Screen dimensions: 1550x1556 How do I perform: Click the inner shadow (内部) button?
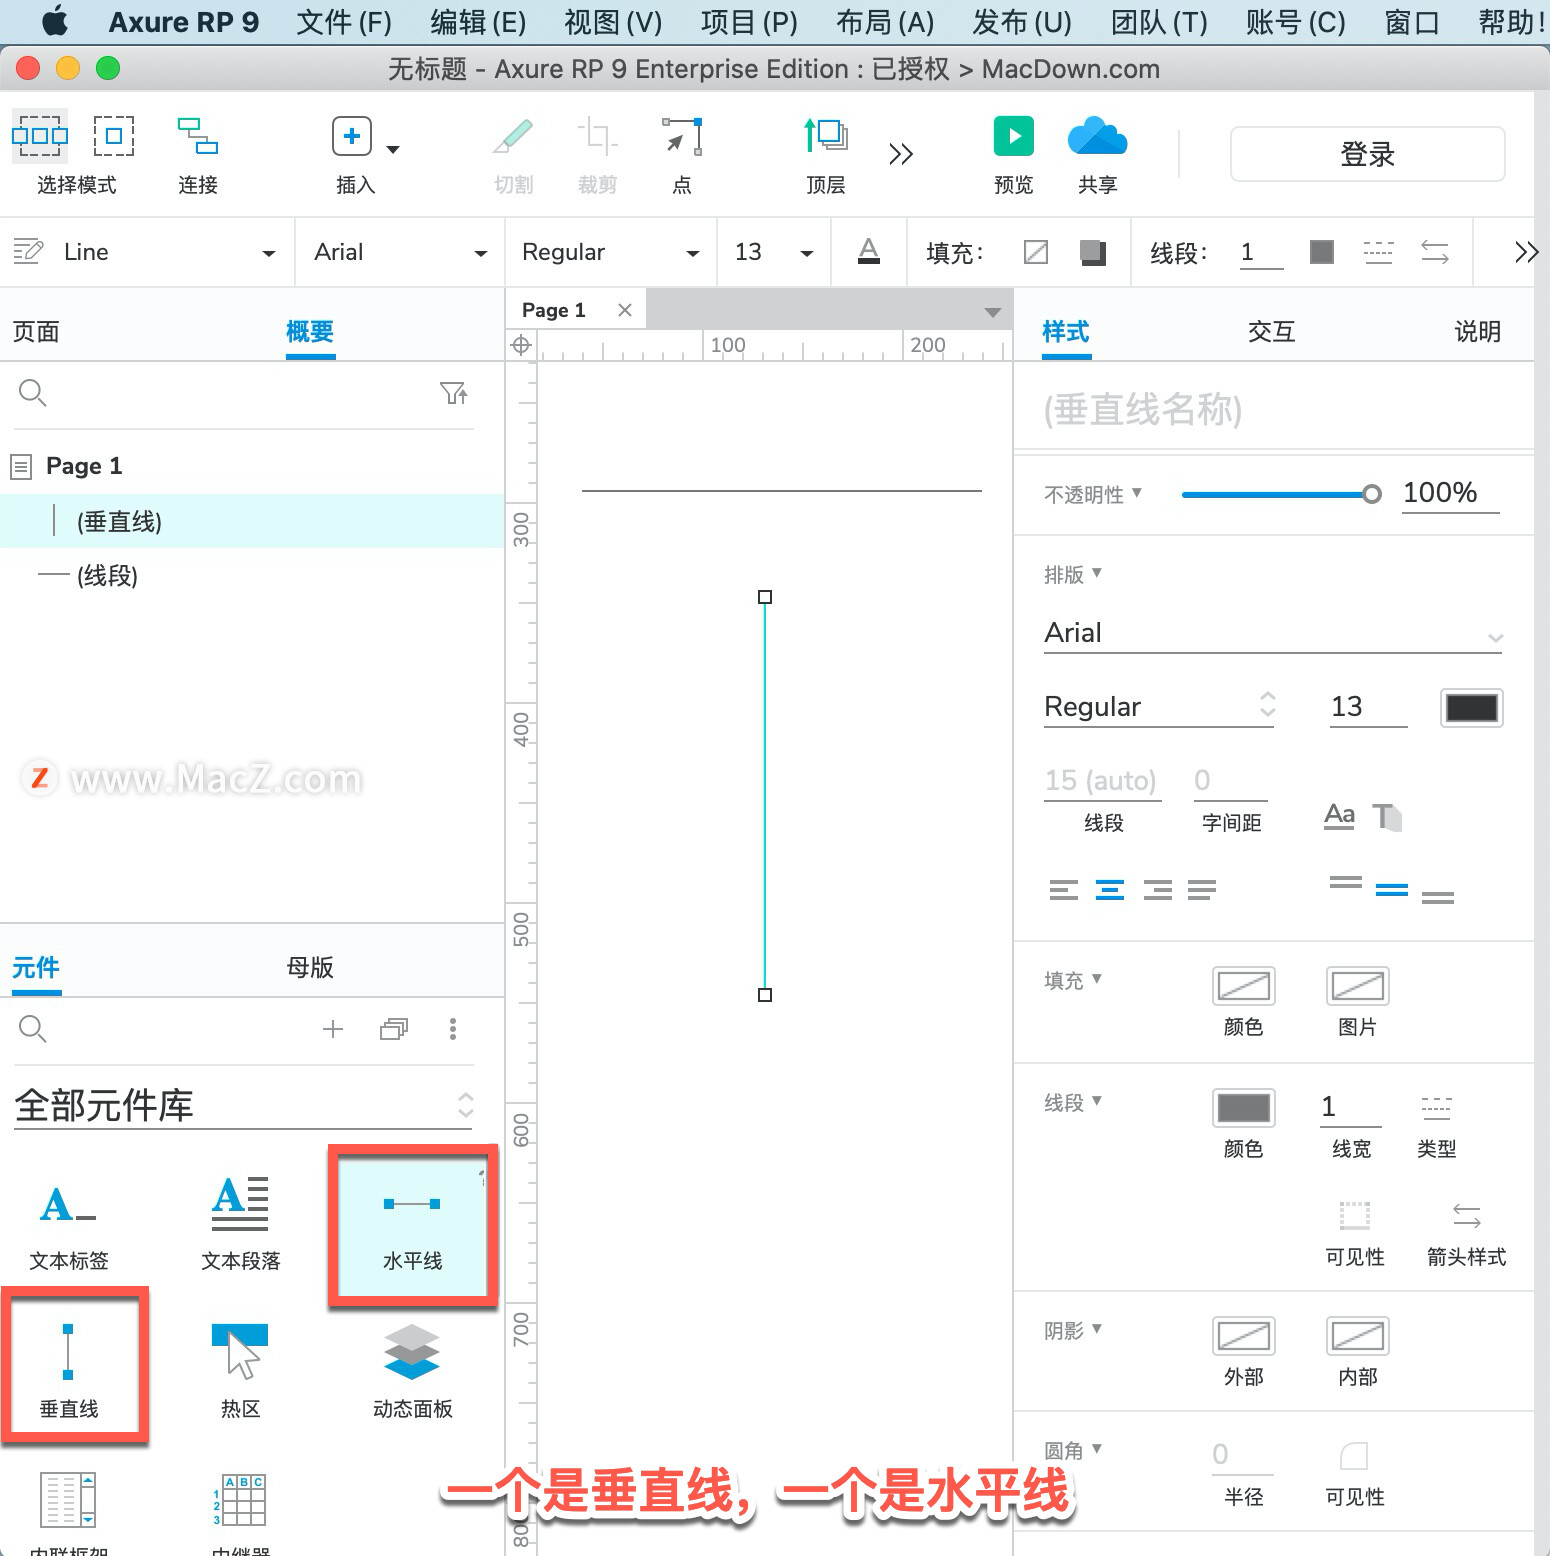[1358, 1336]
